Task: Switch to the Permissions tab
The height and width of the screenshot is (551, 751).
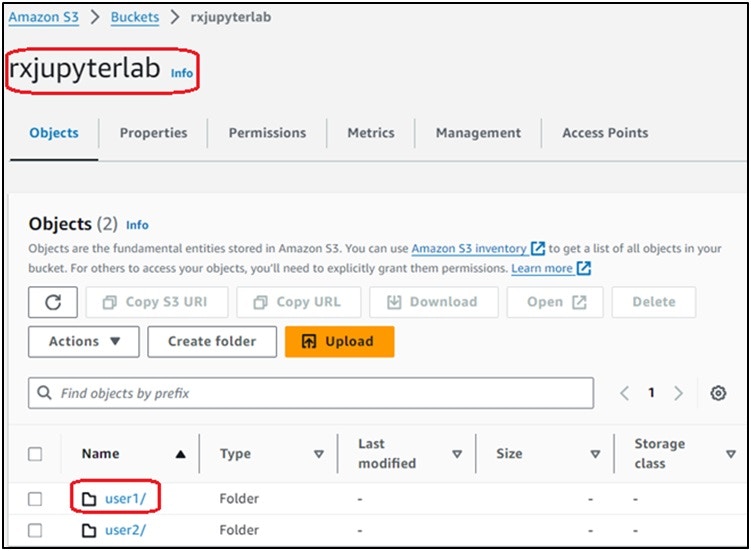Action: 267,133
